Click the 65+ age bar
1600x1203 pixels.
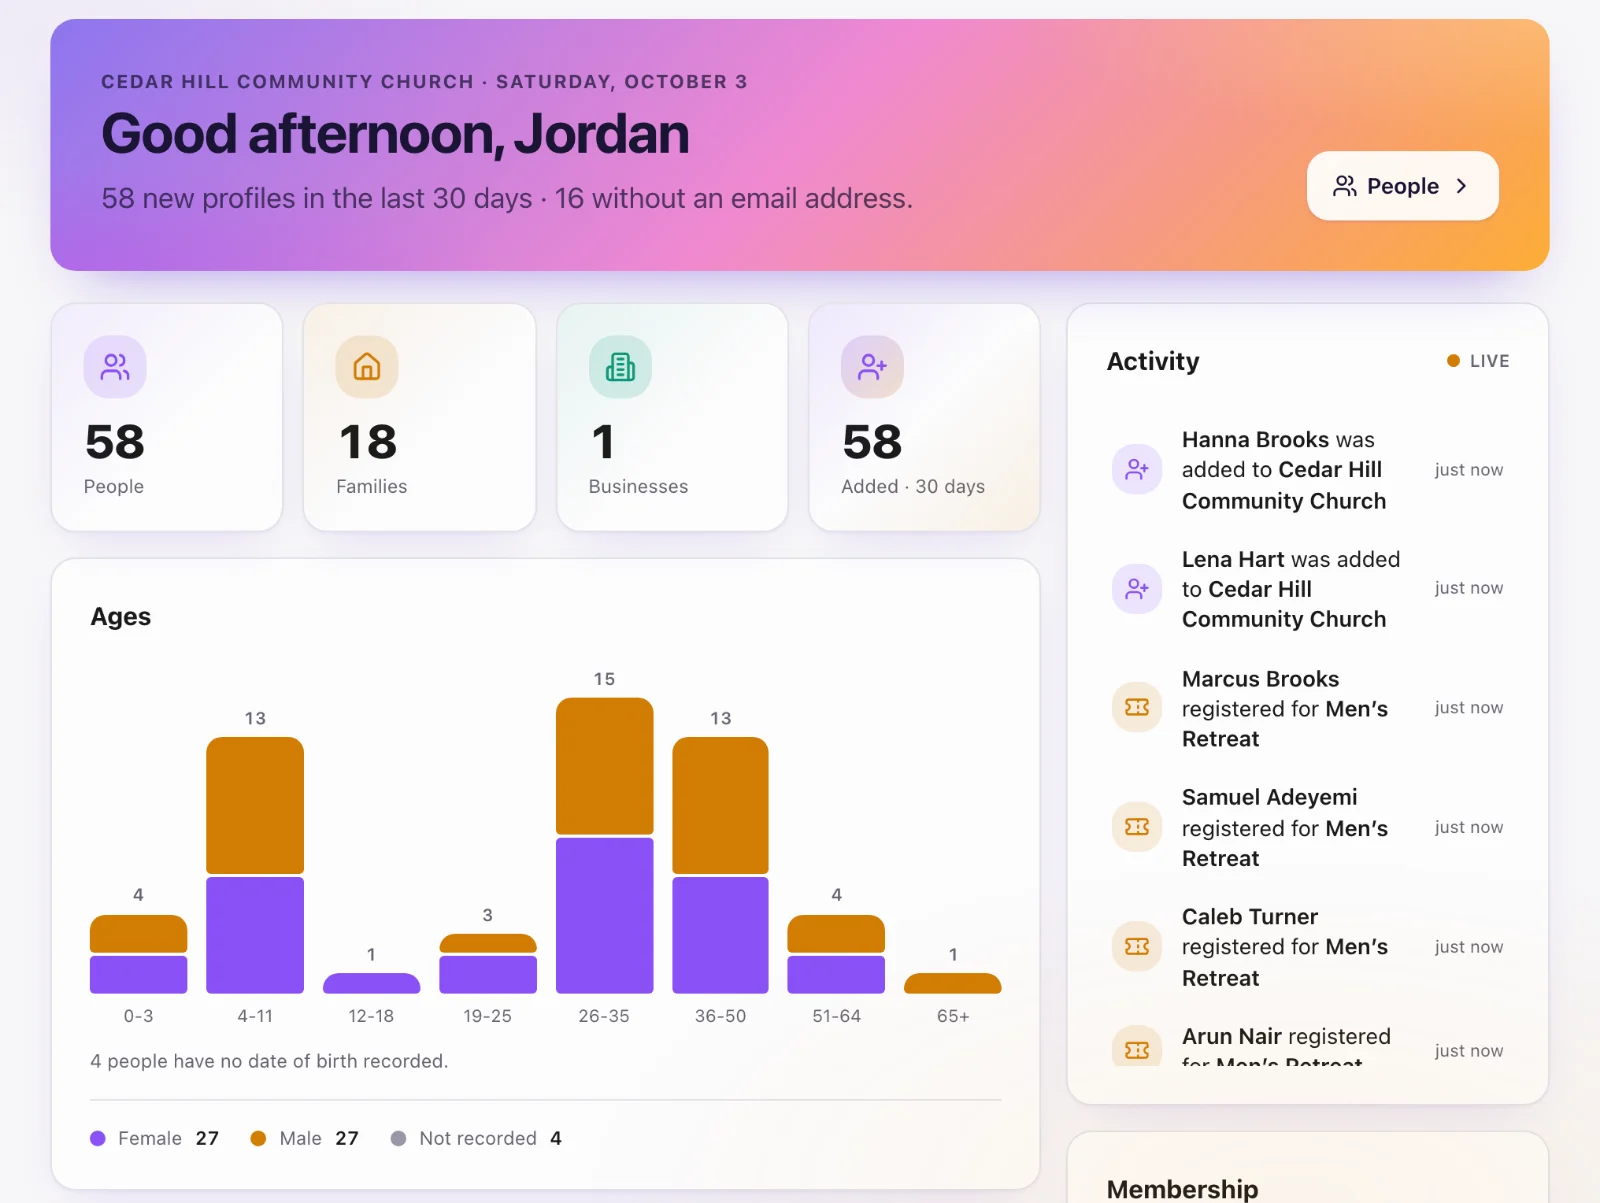953,983
